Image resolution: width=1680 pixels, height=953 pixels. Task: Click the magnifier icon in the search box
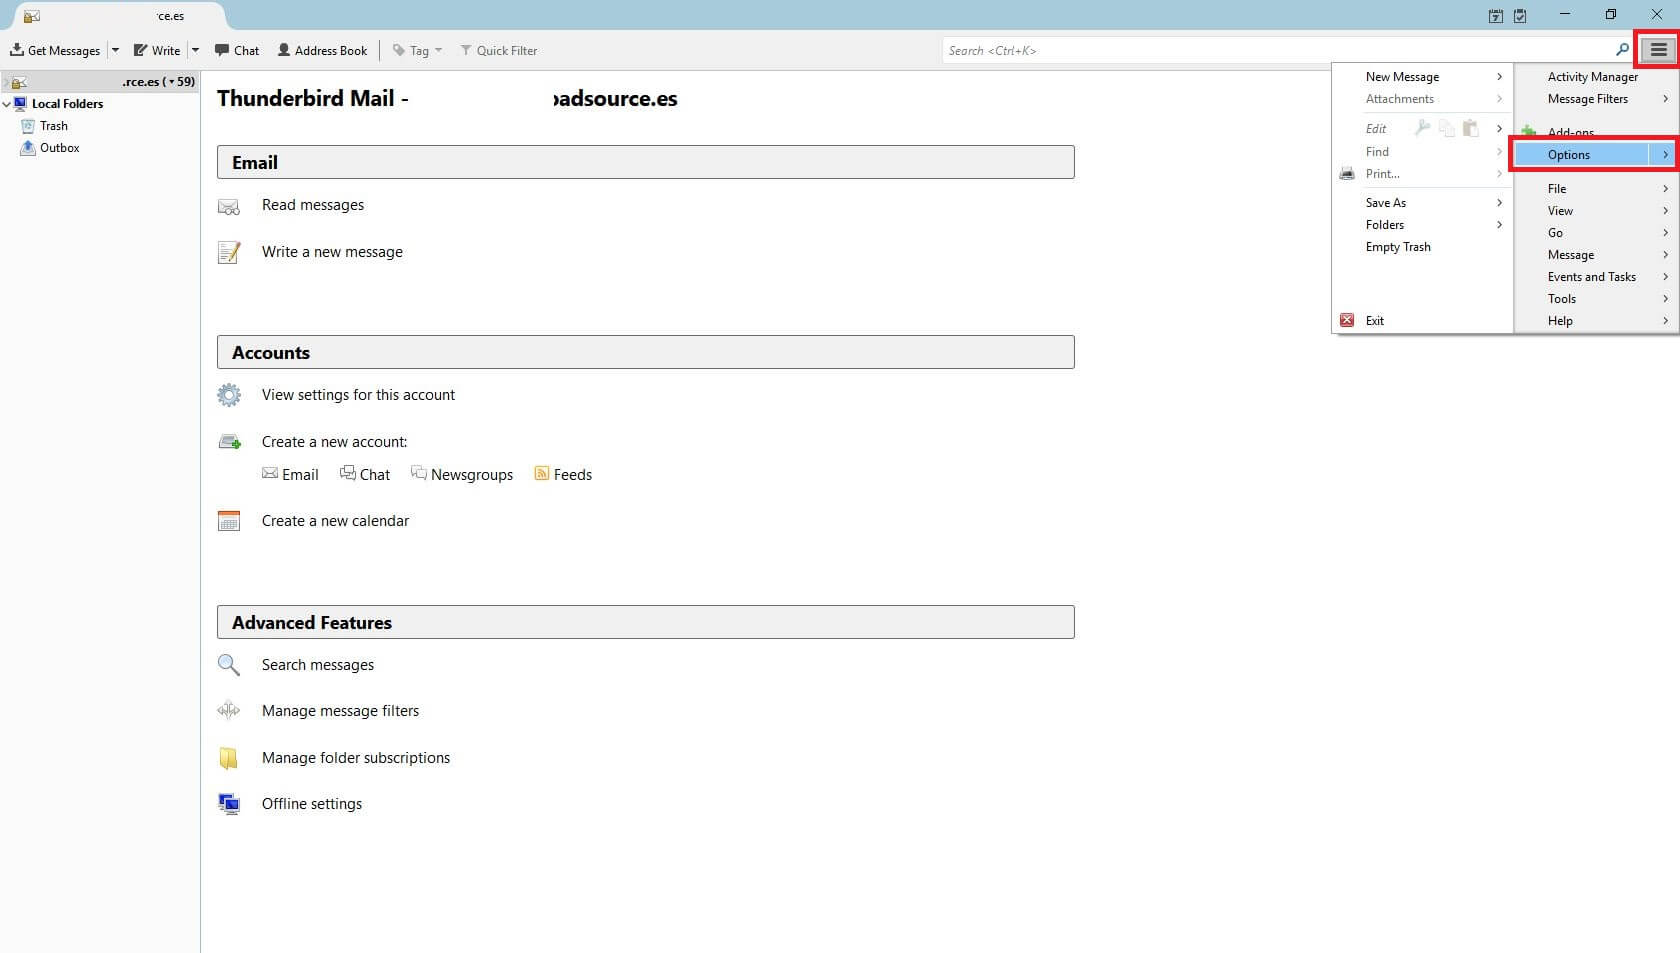[1622, 50]
